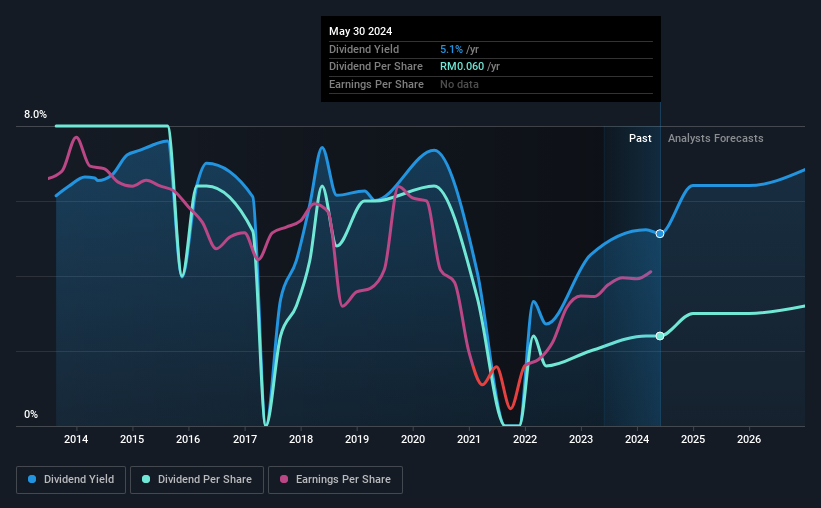Viewport: 821px width, 508px height.
Task: Click the blue Dividend Yield legend dot
Action: tap(32, 479)
